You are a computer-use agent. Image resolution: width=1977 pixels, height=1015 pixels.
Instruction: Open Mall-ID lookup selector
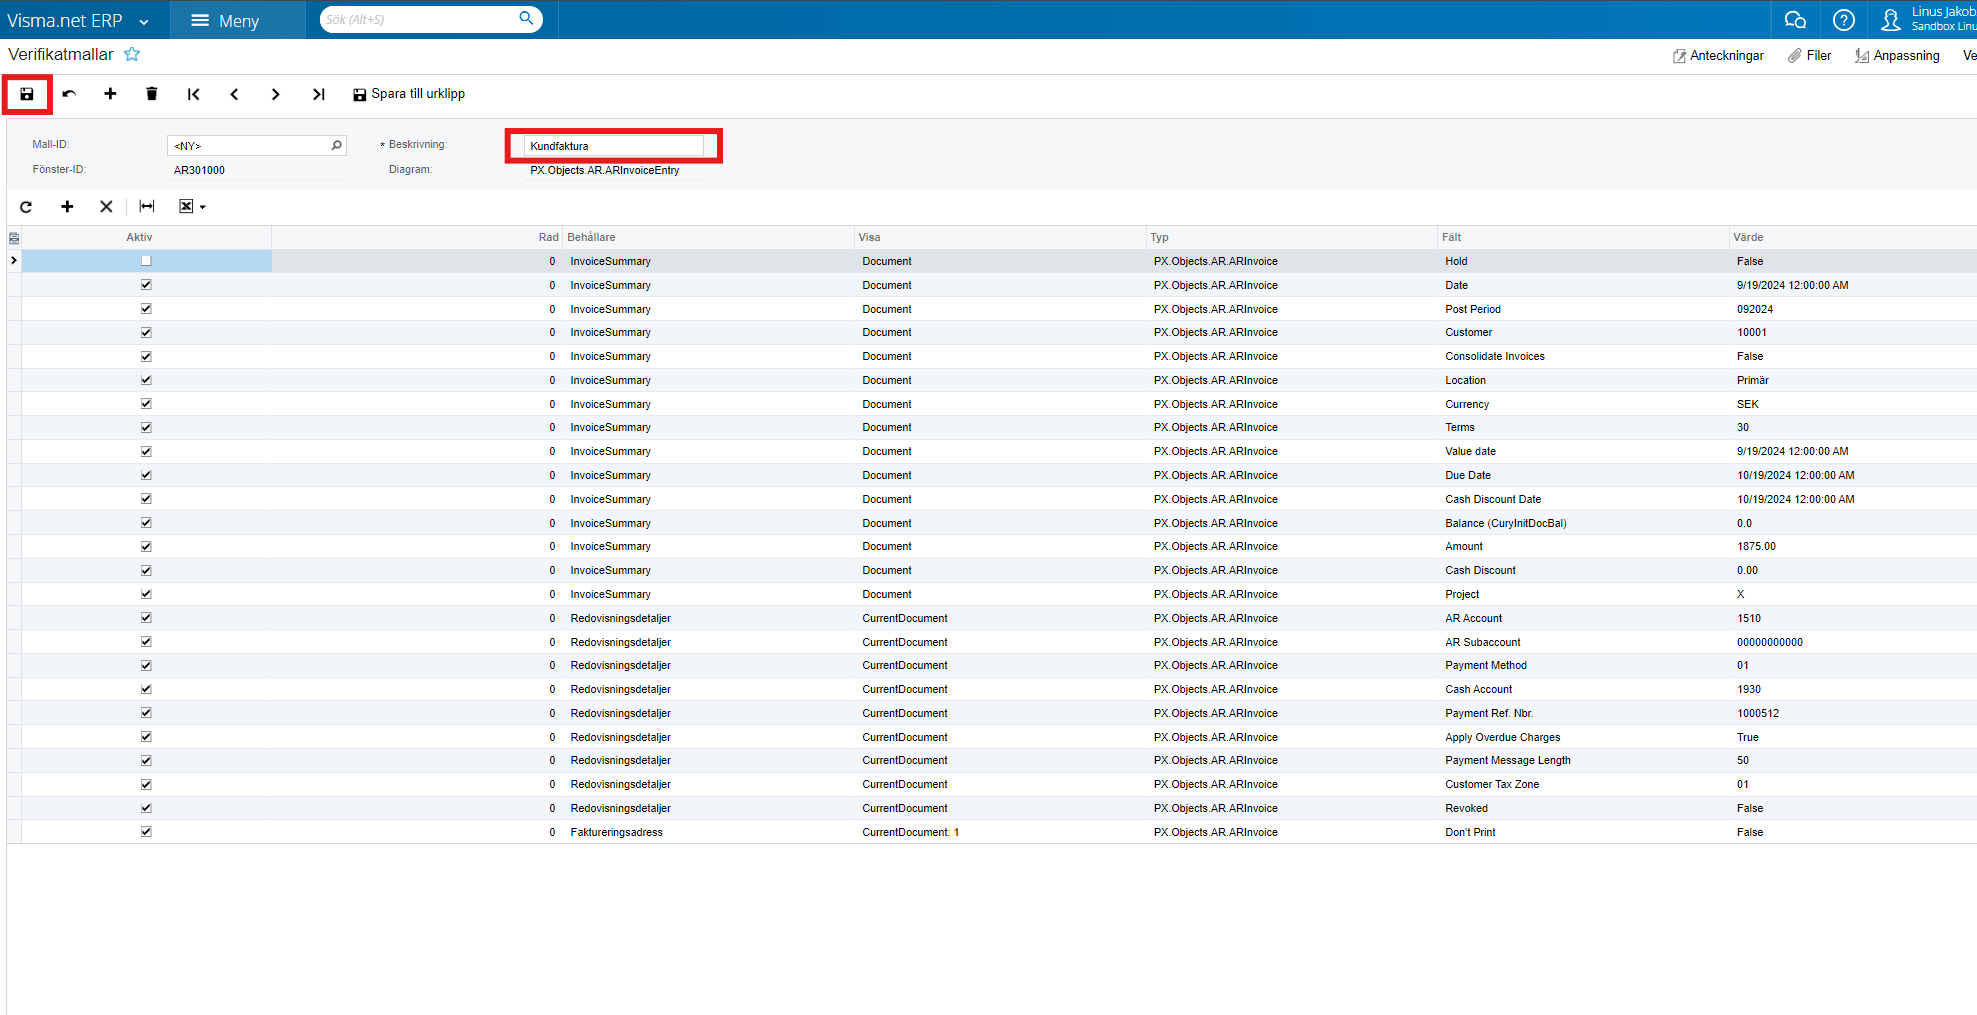(337, 146)
